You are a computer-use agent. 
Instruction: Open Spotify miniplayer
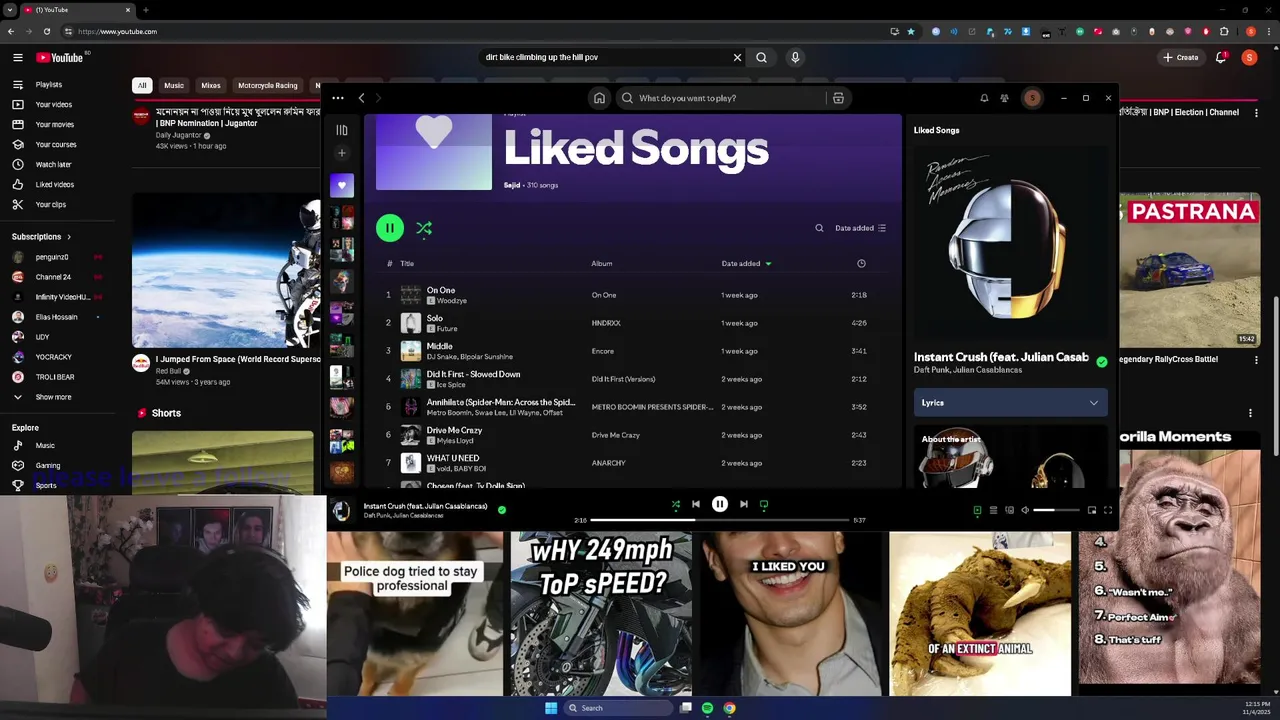(x=1091, y=510)
